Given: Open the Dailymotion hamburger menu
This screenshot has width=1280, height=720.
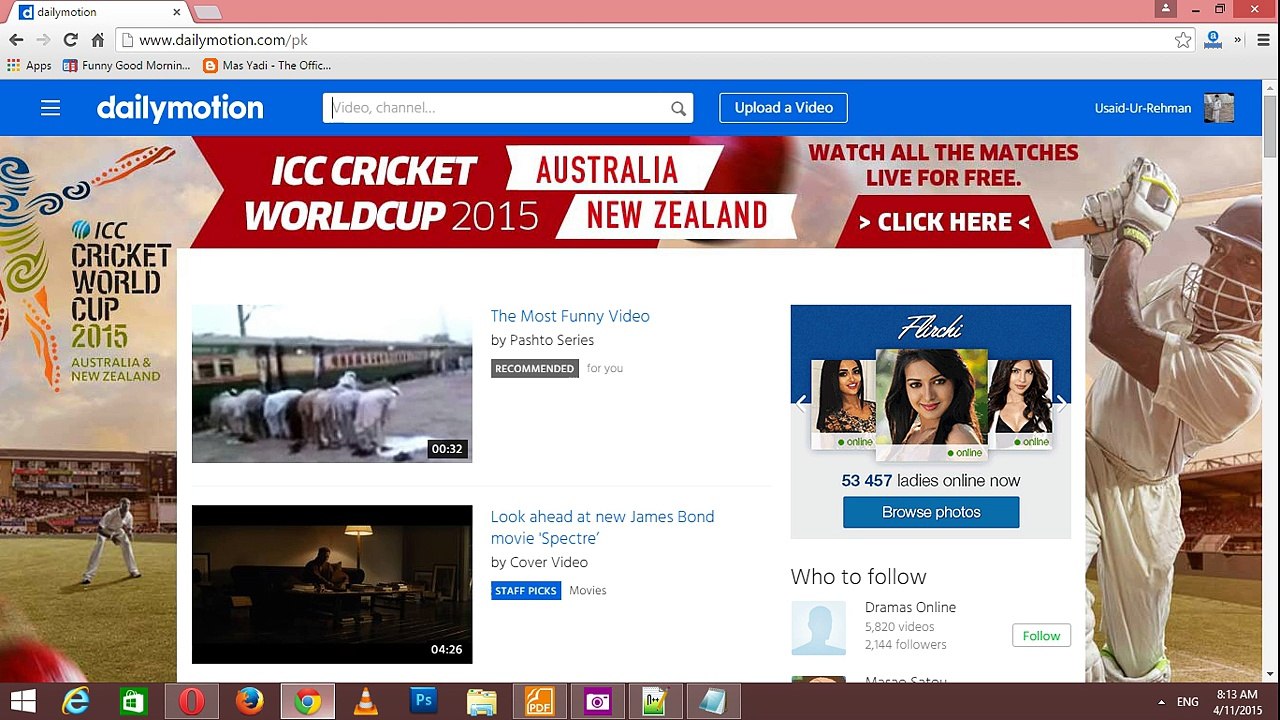Looking at the screenshot, I should [x=50, y=108].
